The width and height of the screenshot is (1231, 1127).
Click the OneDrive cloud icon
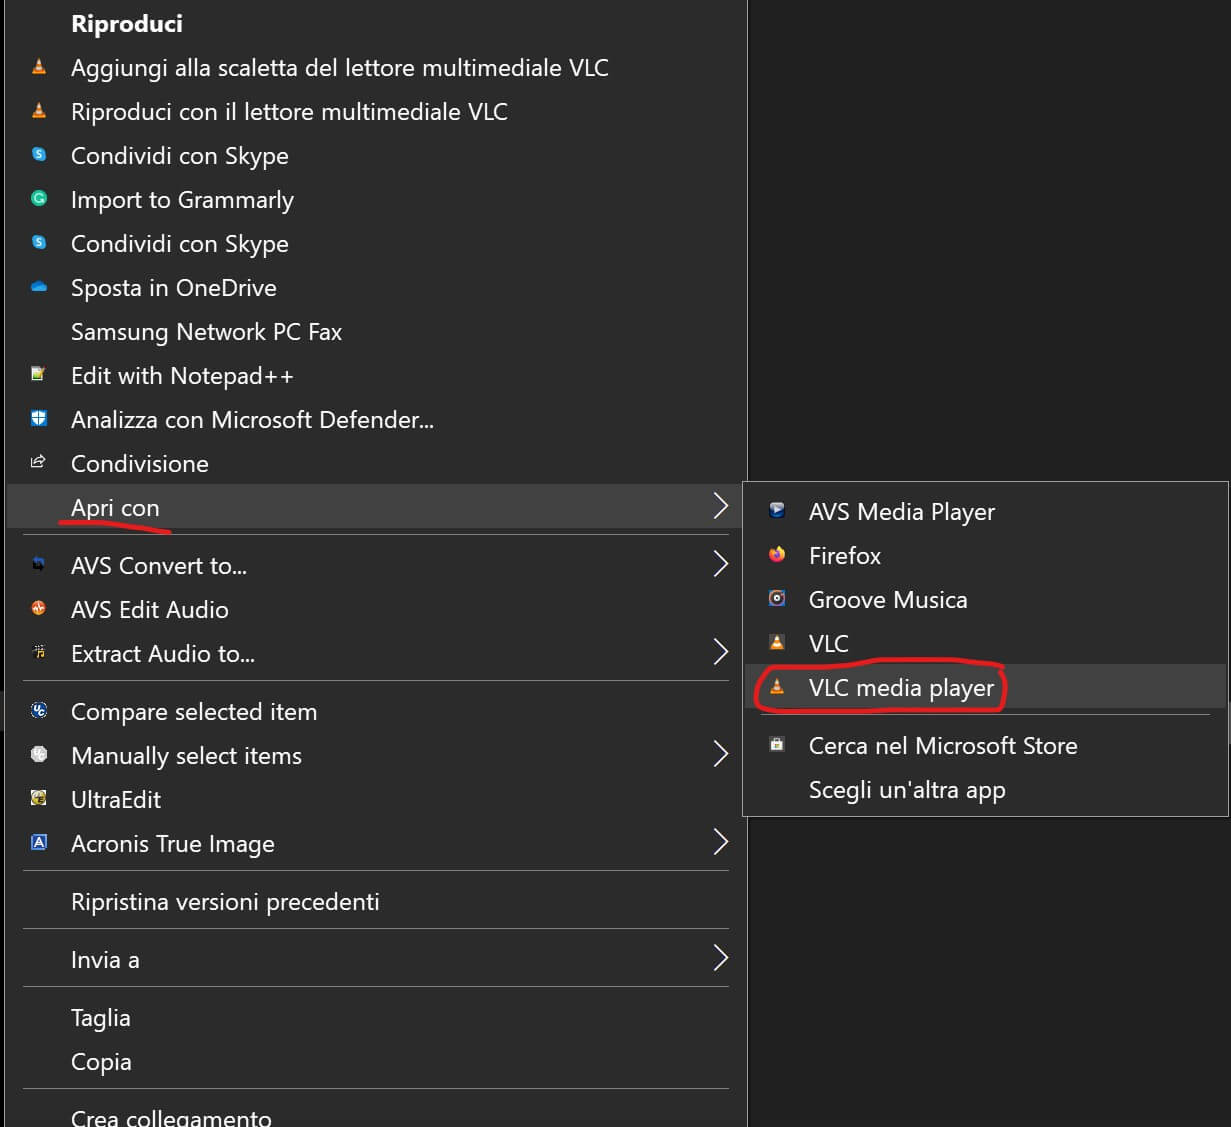[39, 287]
